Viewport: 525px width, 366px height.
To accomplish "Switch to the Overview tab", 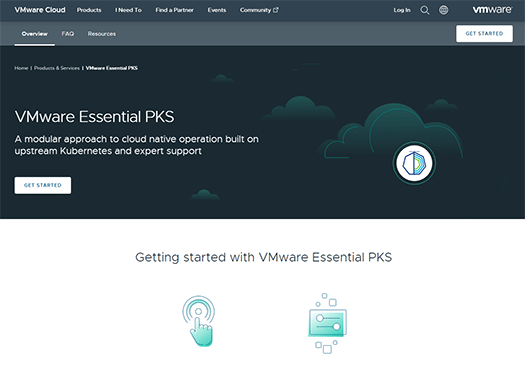I will [34, 34].
